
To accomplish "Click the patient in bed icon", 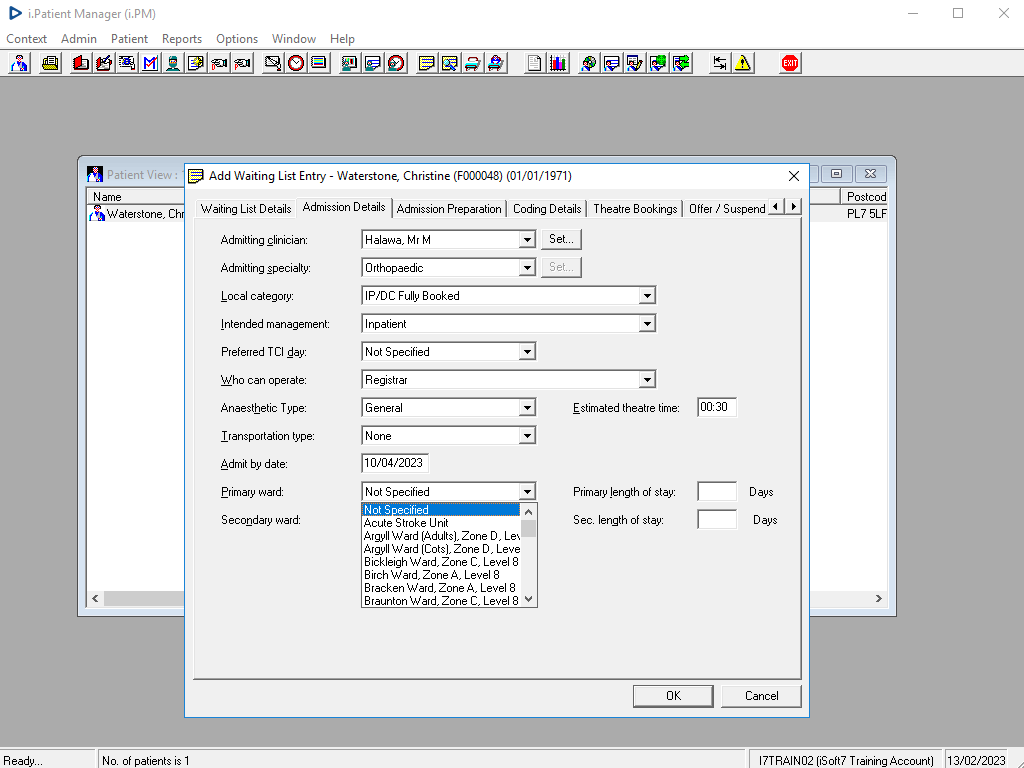I will [496, 63].
